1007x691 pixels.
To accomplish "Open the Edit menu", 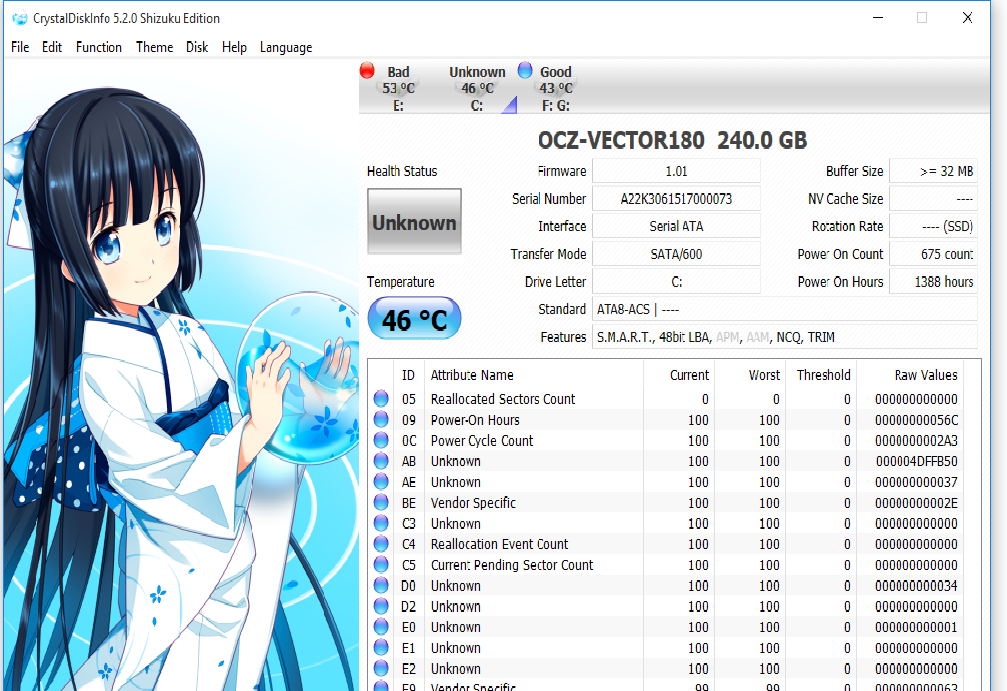I will (51, 47).
